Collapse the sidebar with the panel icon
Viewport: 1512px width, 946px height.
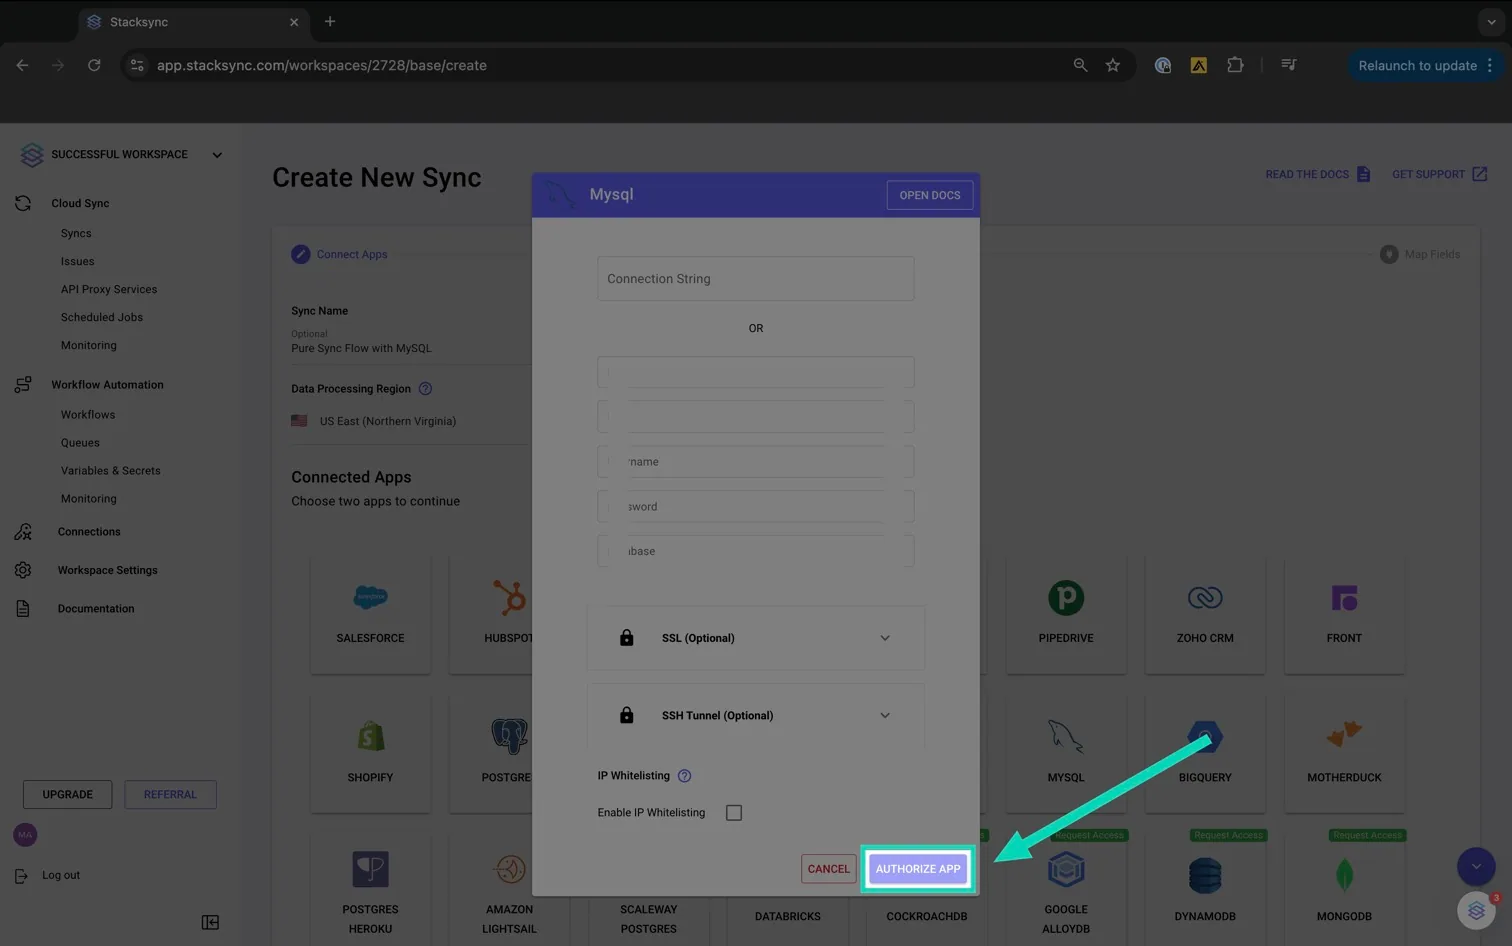click(210, 922)
